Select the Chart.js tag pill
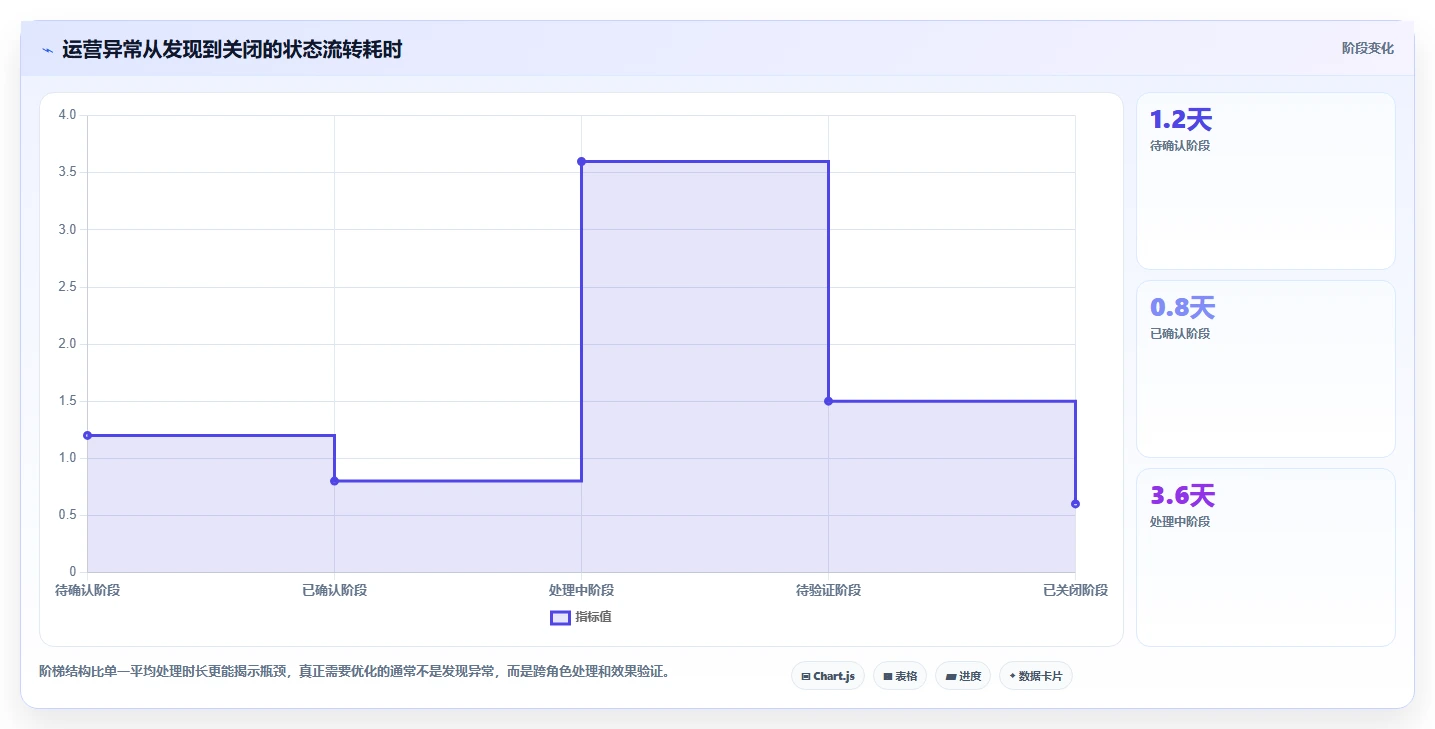 pos(828,676)
